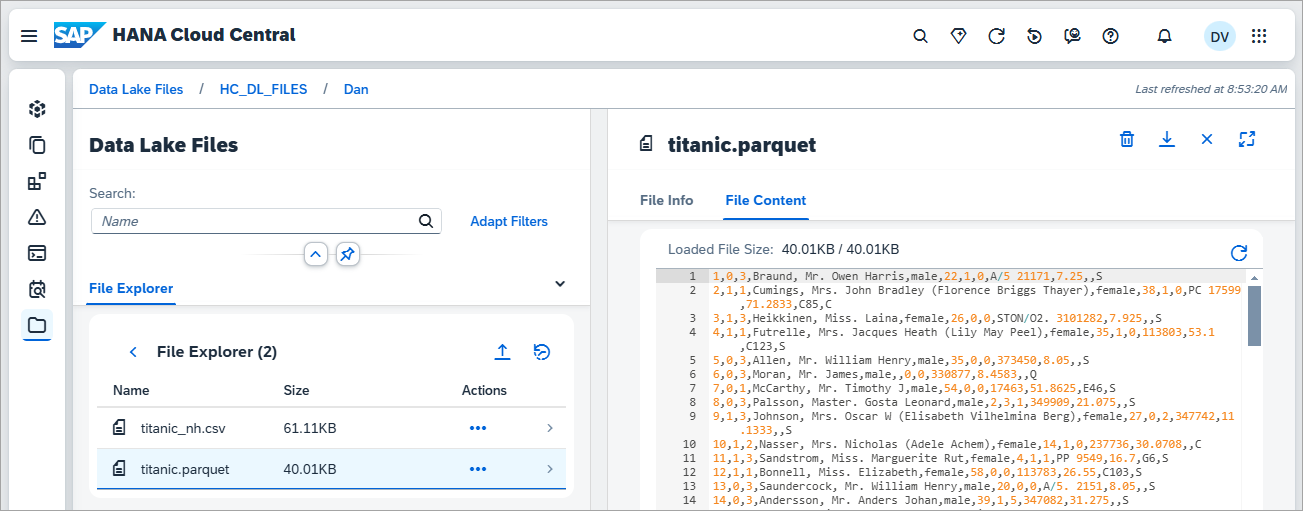Open the alerts warning sidebar icon
This screenshot has height=511, width=1303.
pyautogui.click(x=37, y=217)
